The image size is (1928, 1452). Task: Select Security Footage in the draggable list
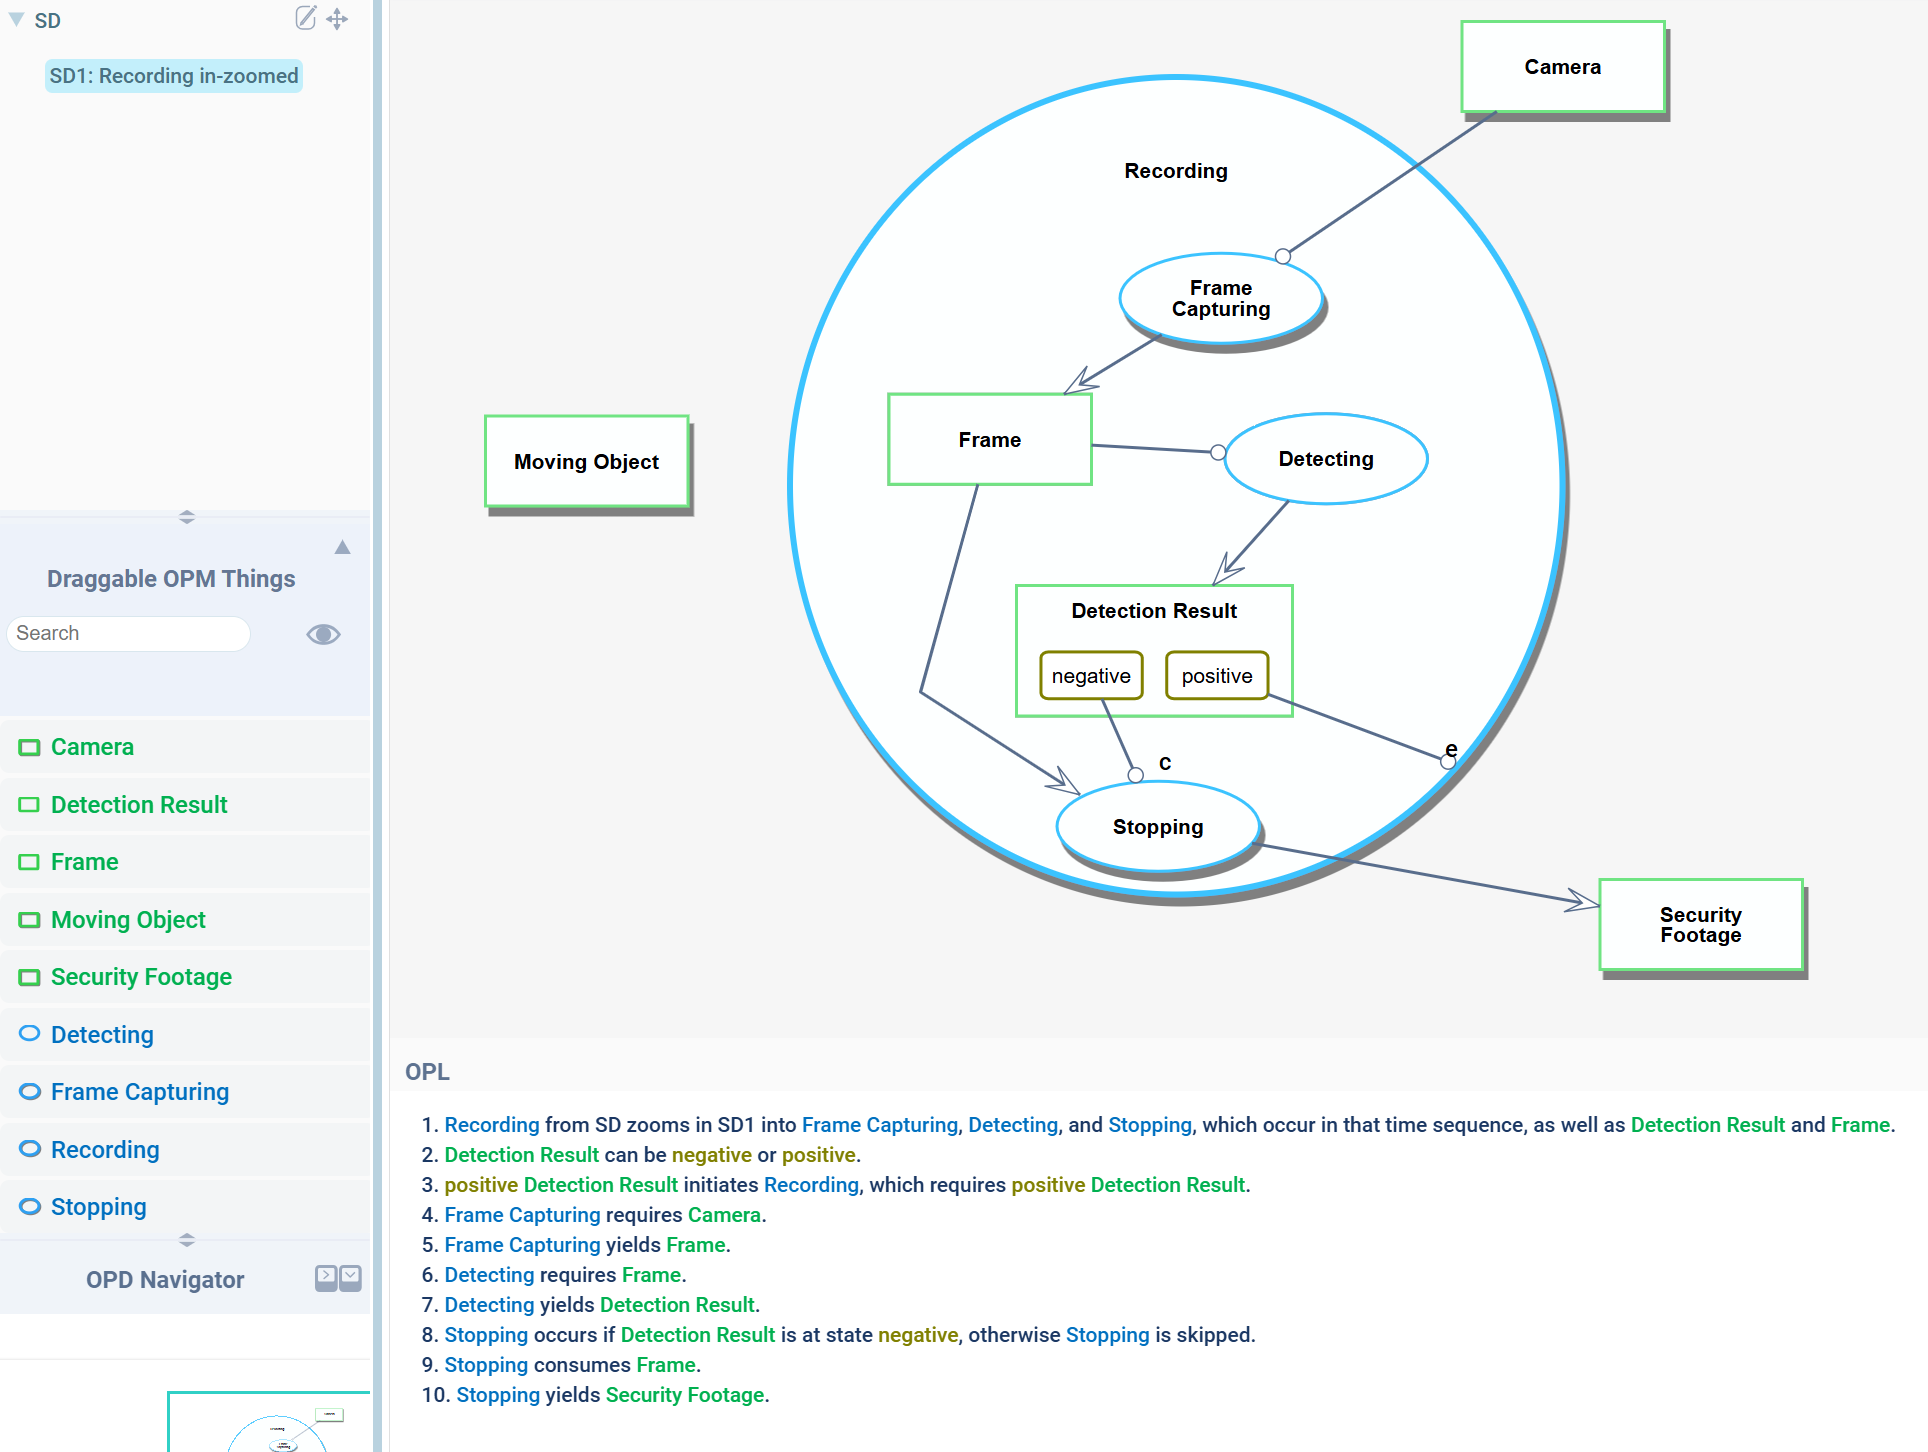click(141, 977)
